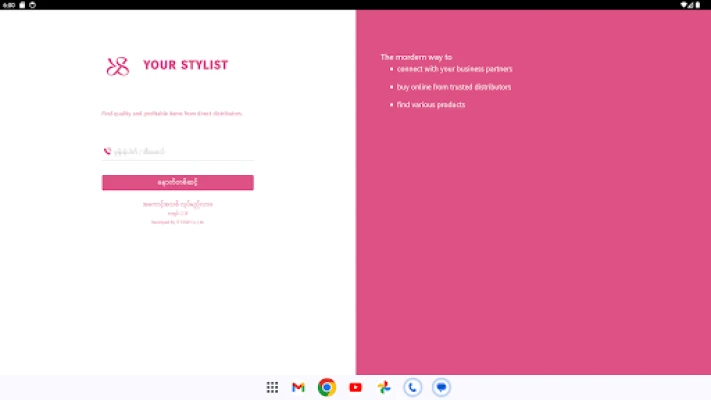711x400 pixels.
Task: Open the app drawer grid icon
Action: tap(272, 387)
